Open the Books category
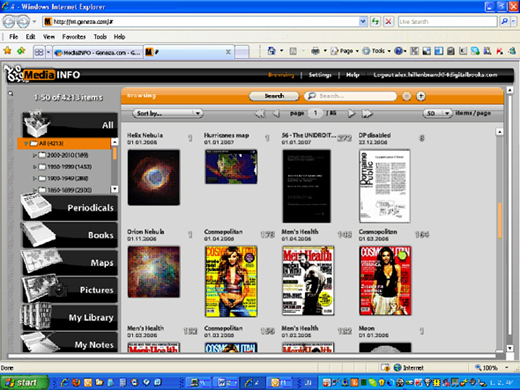 pos(70,235)
